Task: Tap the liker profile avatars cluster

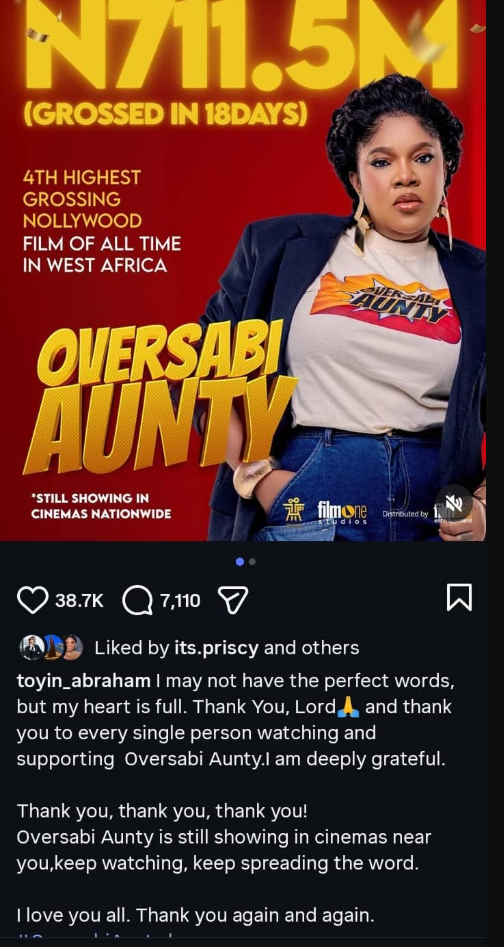Action: 51,647
